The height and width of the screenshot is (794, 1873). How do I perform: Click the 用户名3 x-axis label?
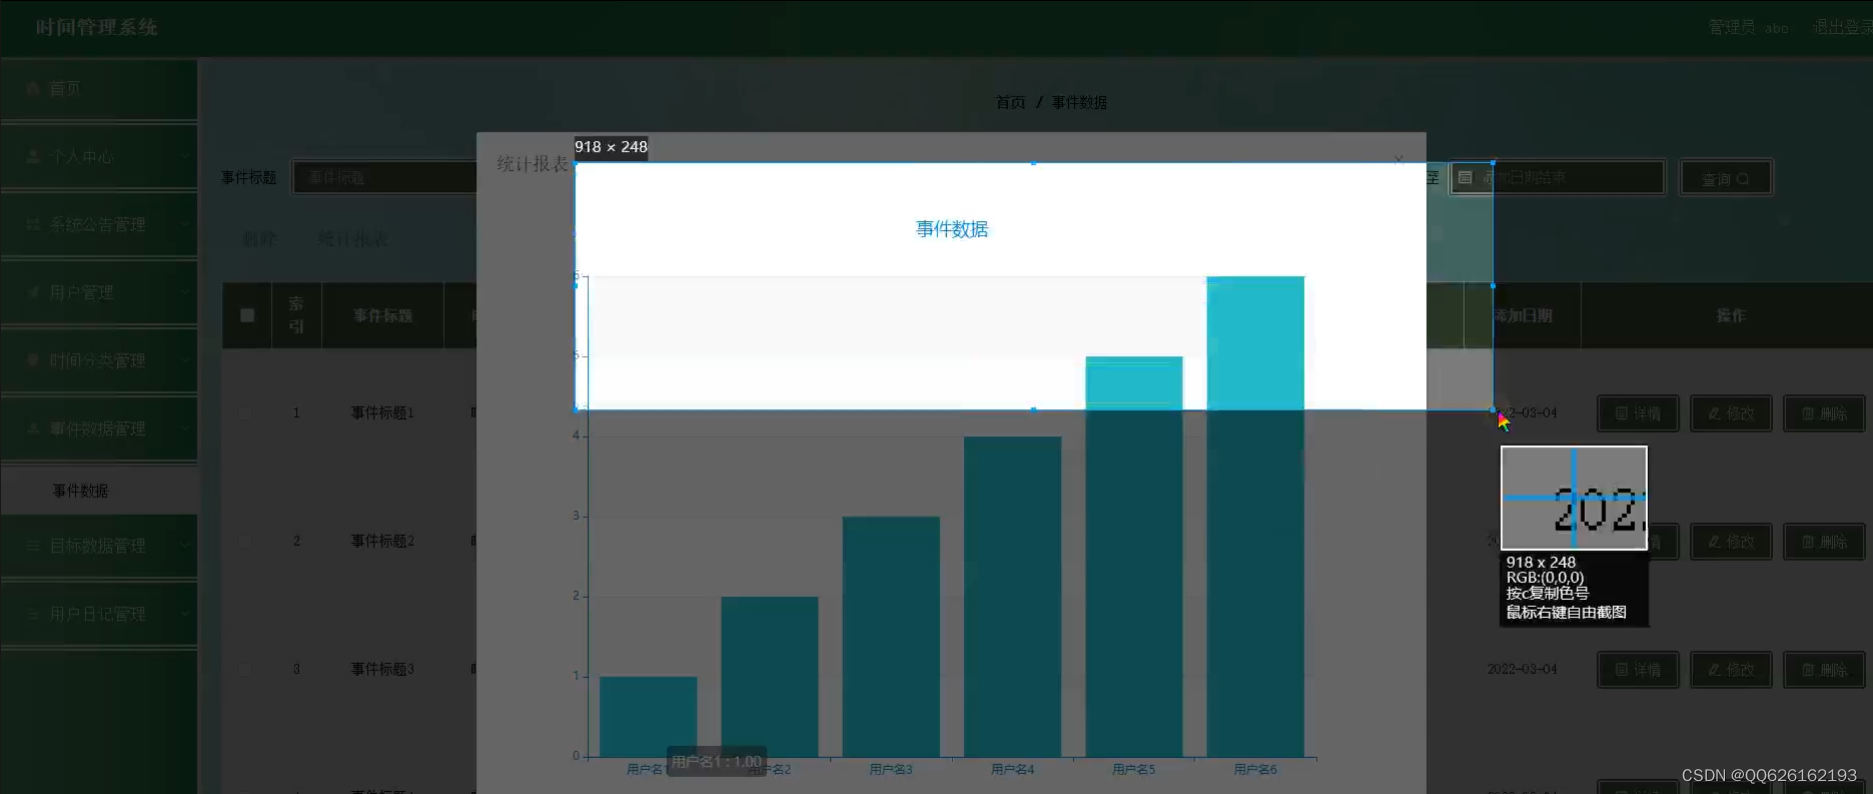point(891,769)
